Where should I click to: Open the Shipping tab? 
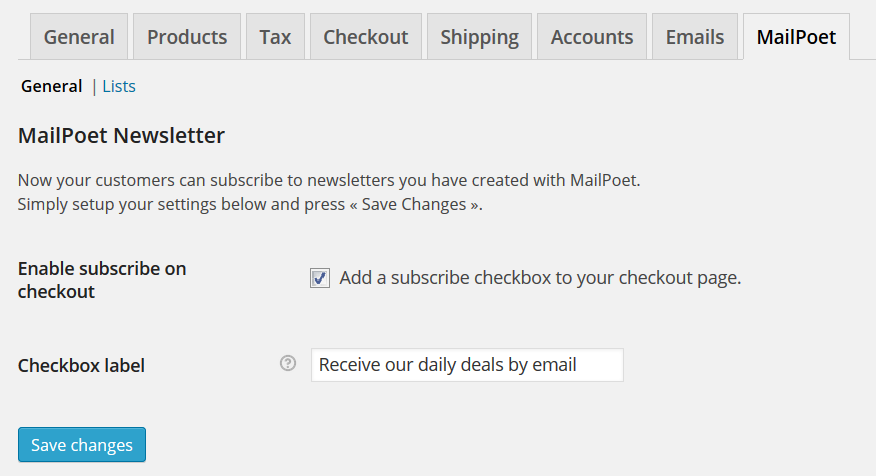click(x=479, y=37)
